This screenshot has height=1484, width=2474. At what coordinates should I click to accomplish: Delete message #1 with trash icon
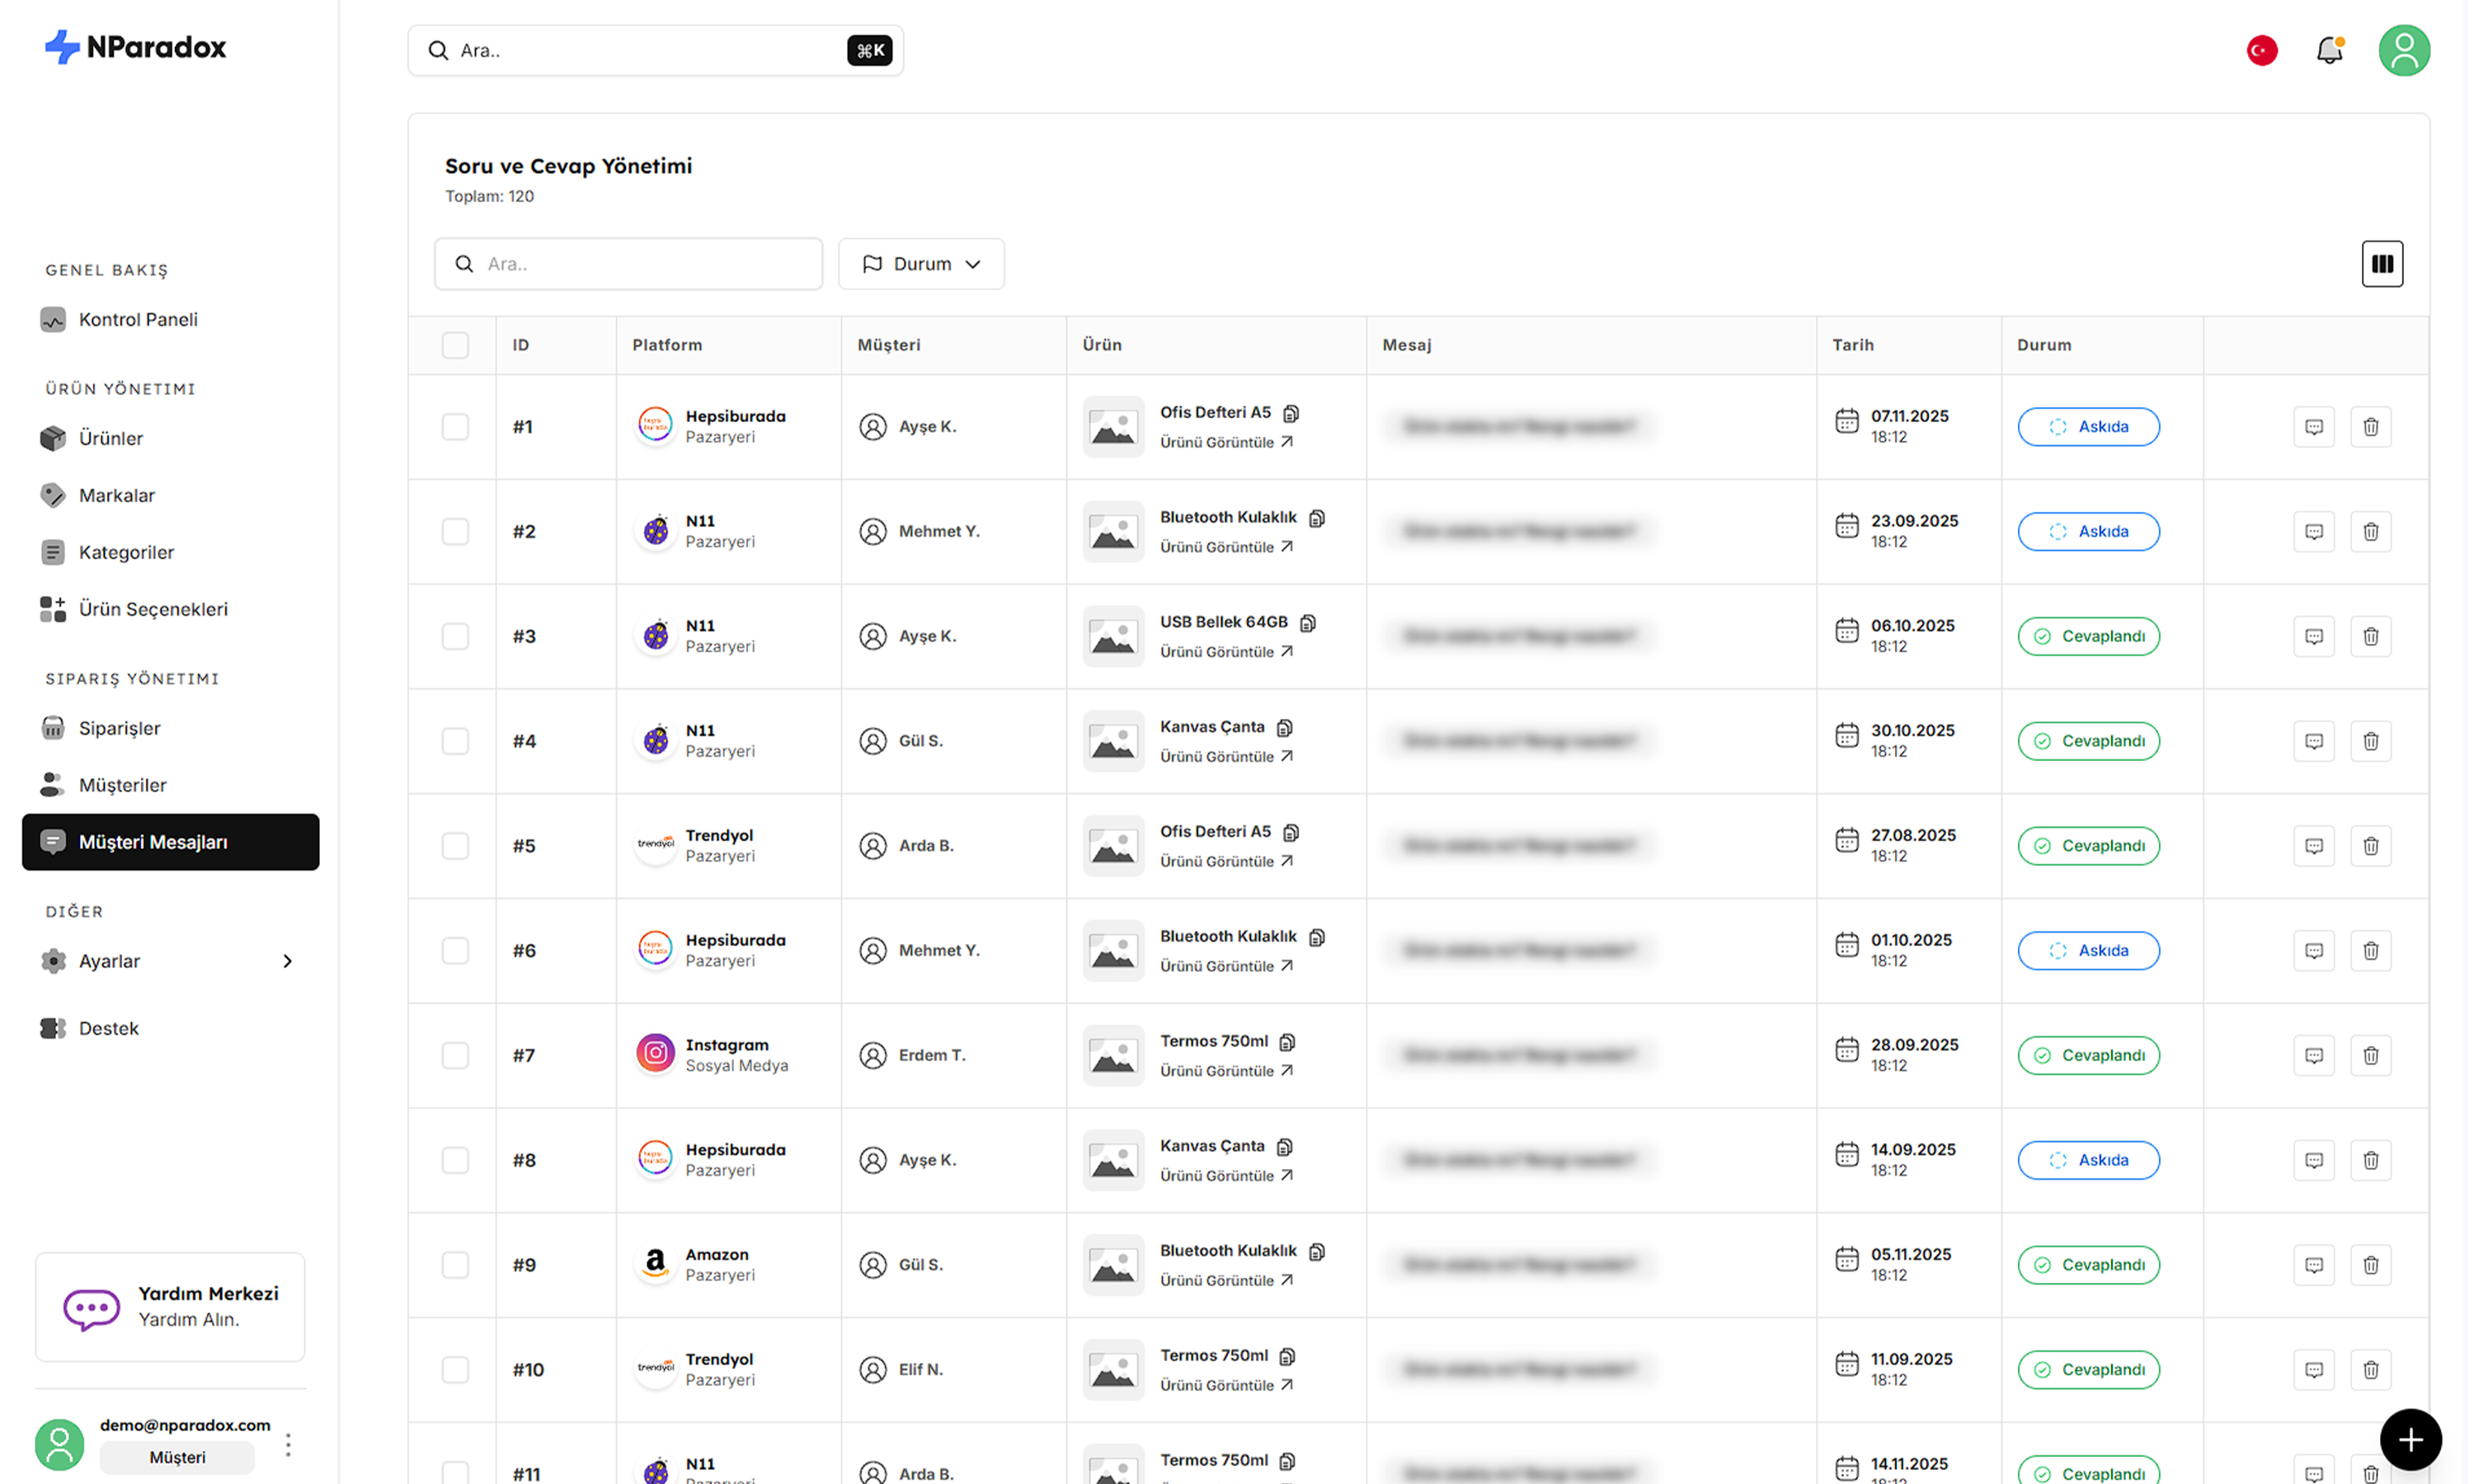tap(2369, 427)
